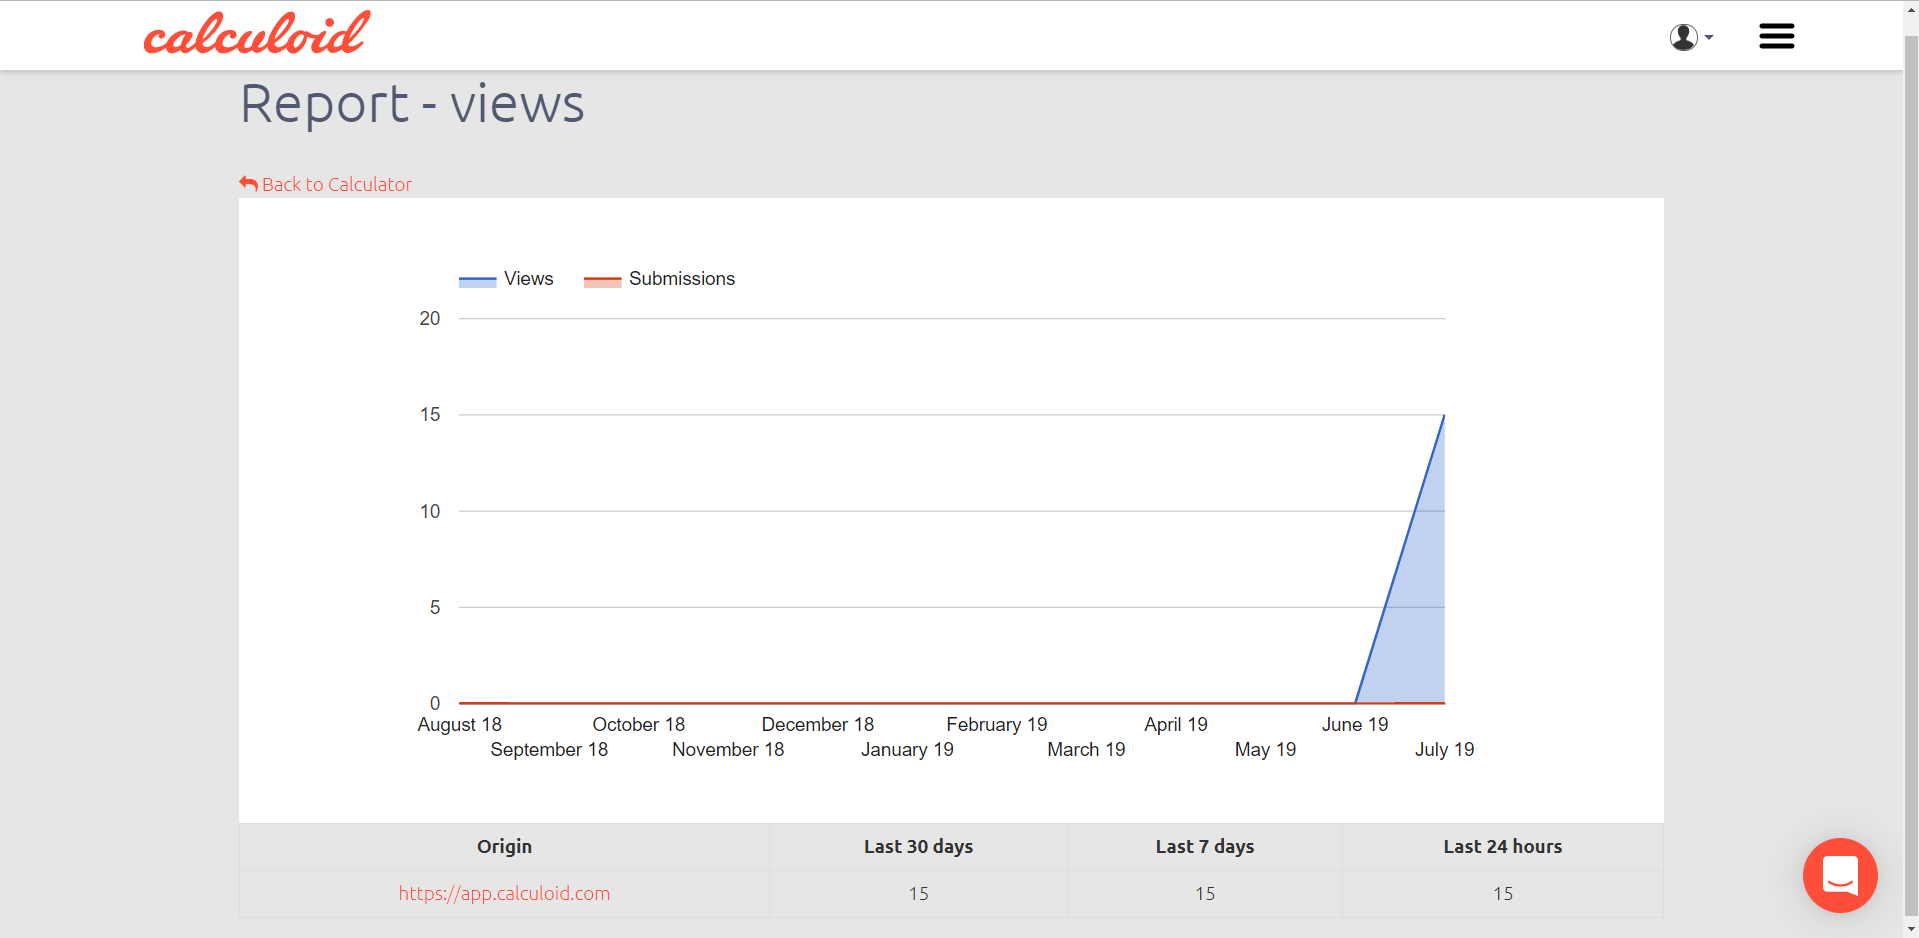The image size is (1919, 938).
Task: Select the 15 value under Last 30 days
Action: (x=918, y=894)
